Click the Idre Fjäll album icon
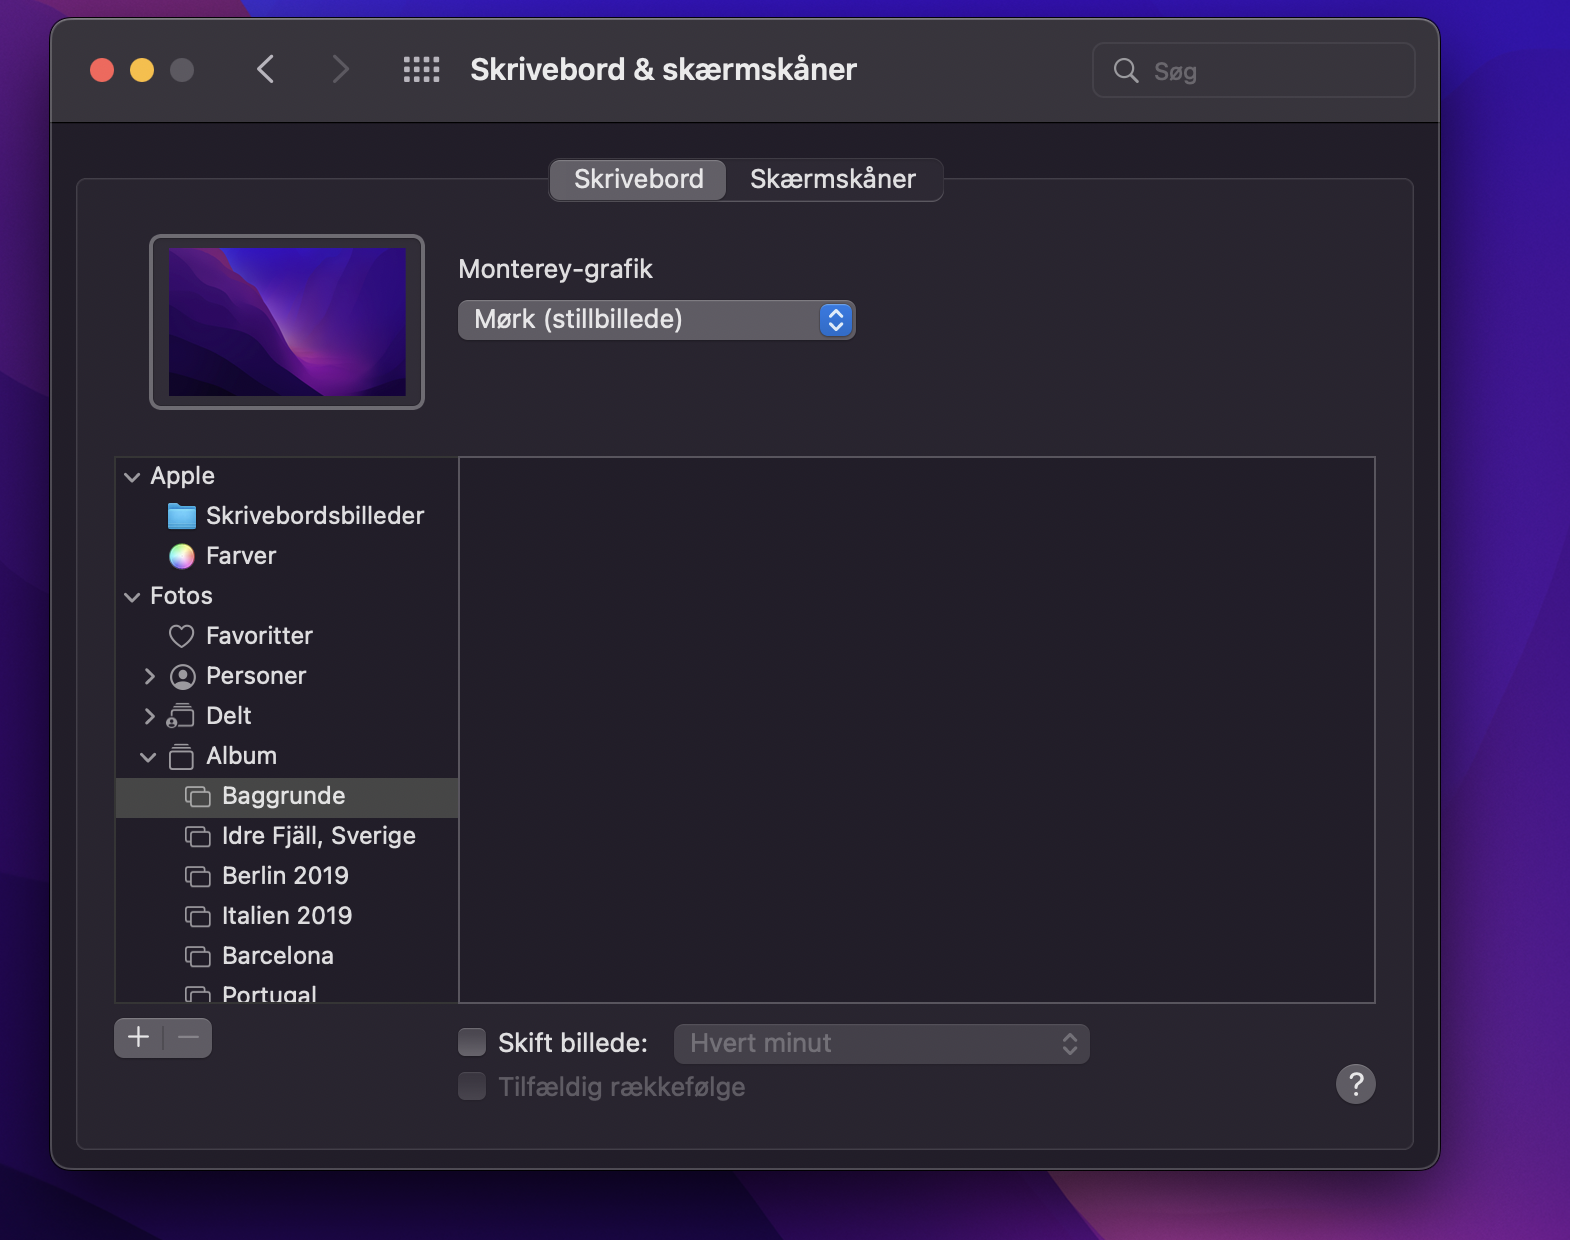 [x=198, y=836]
